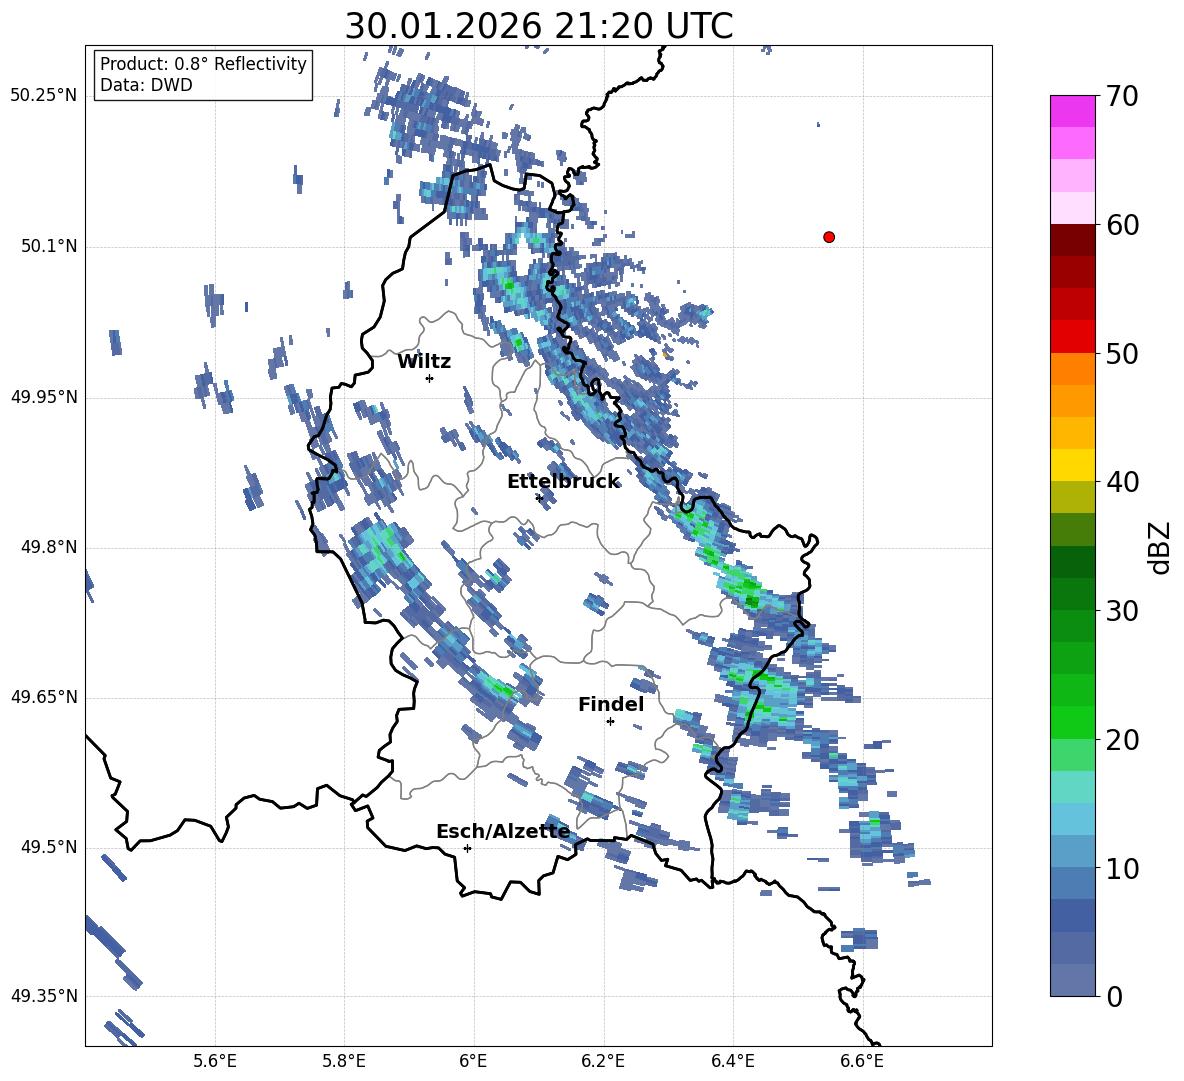The height and width of the screenshot is (1081, 1184).
Task: Click the Findel cross marker
Action: click(610, 722)
